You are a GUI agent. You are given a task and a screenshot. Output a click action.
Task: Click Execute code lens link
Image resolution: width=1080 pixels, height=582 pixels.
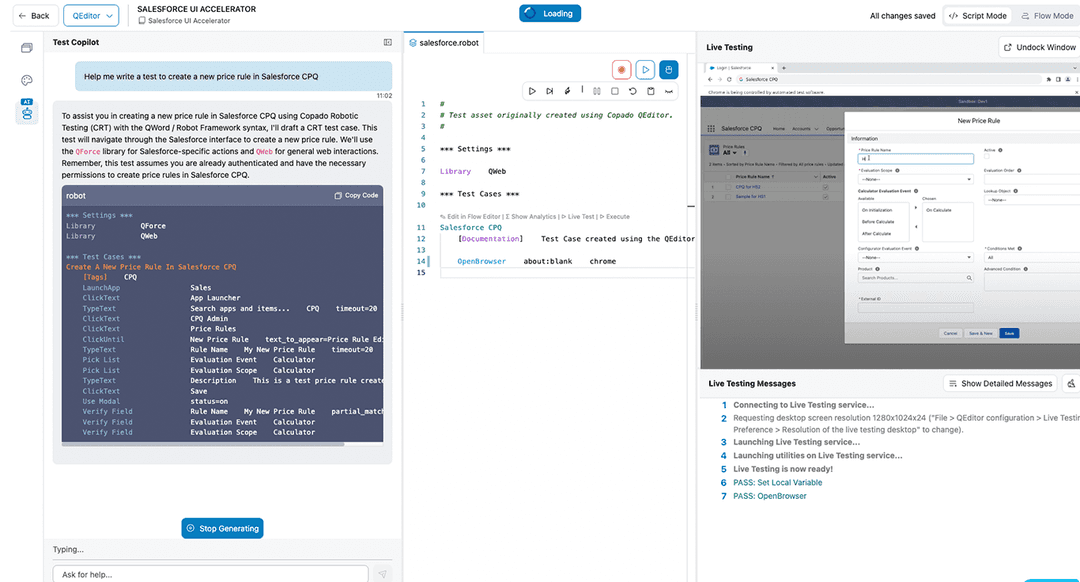(614, 216)
